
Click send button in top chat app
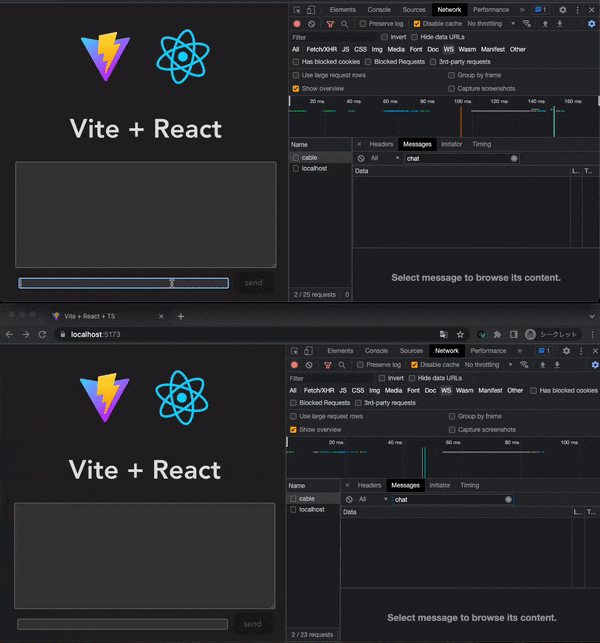253,283
